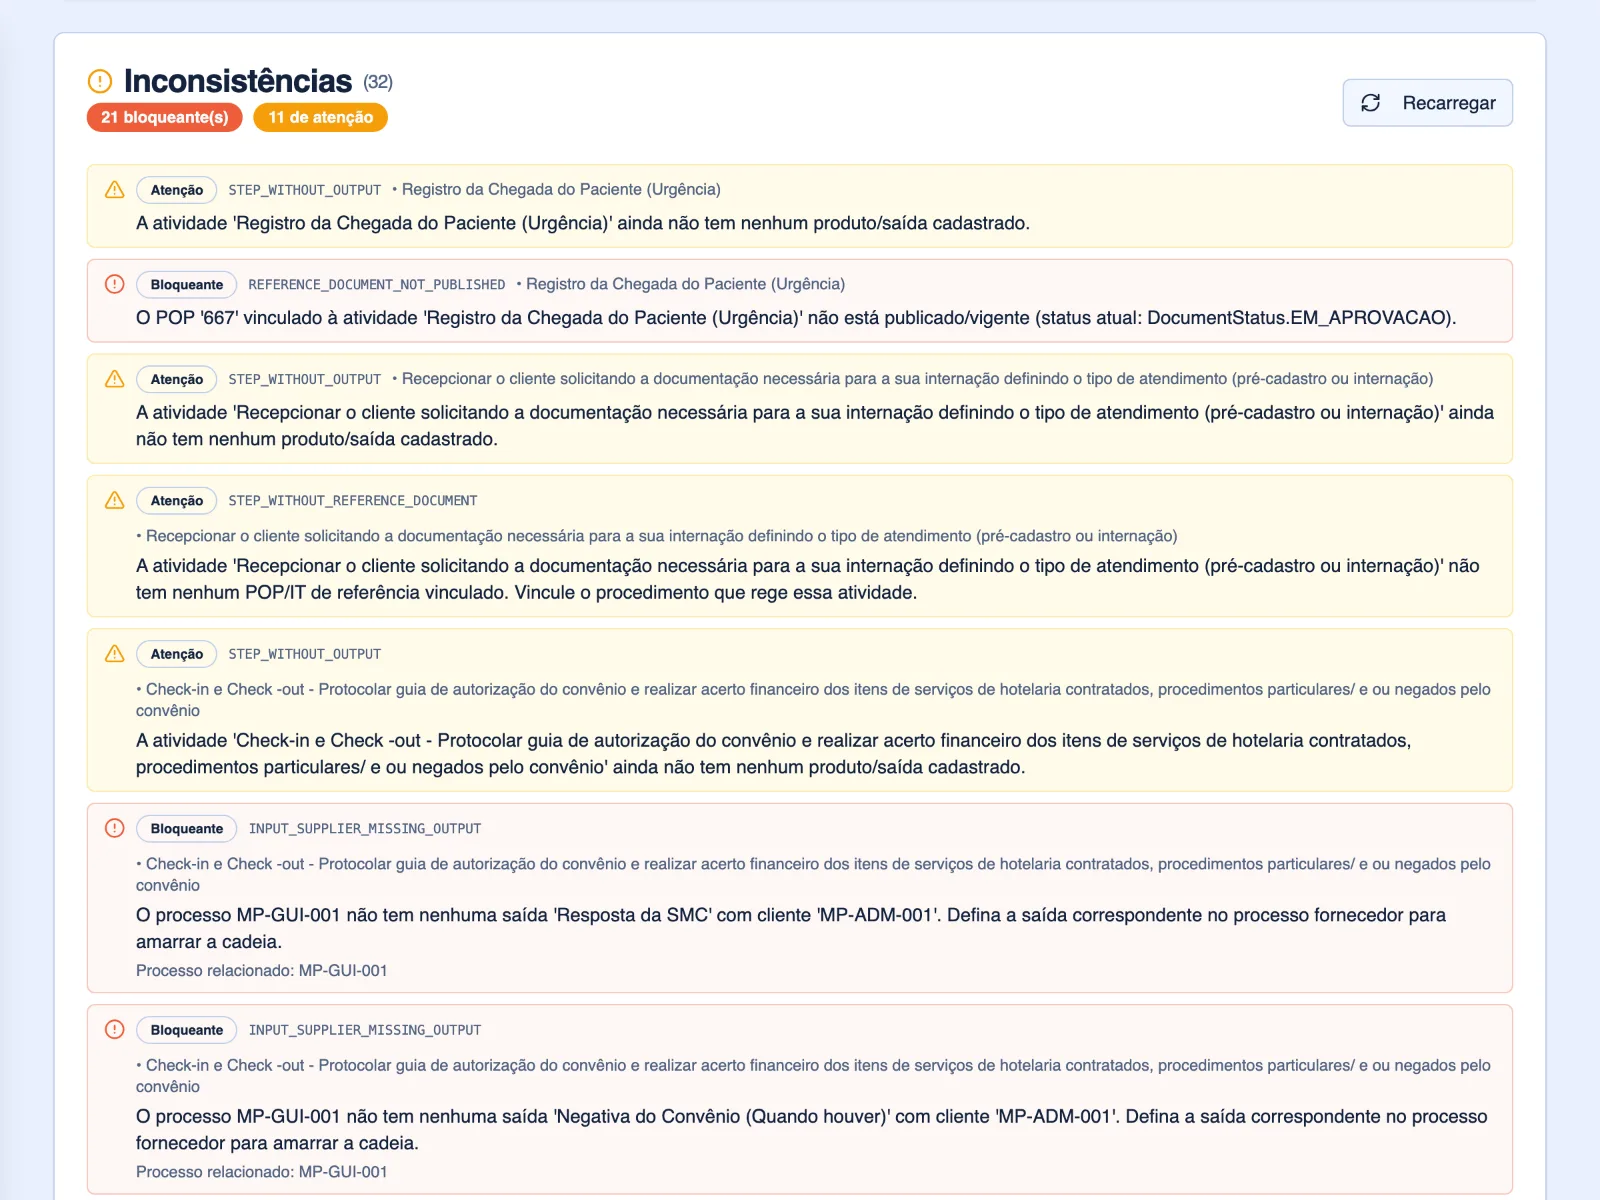Click the '(32)' count next to Inconsistências

(x=378, y=82)
